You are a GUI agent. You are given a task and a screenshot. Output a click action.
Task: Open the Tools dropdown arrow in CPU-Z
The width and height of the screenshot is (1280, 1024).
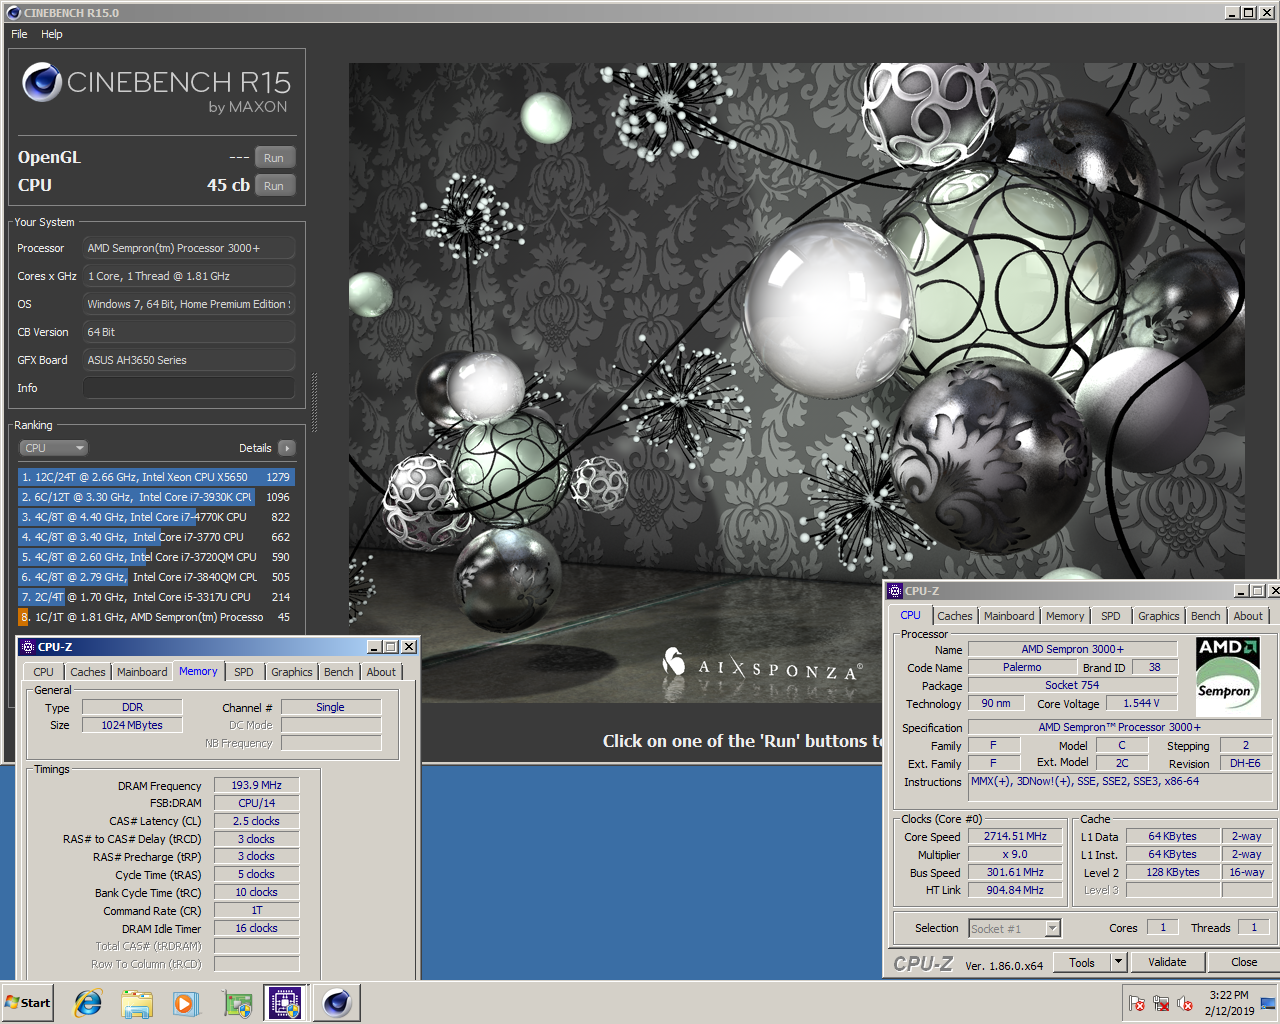pyautogui.click(x=1119, y=962)
